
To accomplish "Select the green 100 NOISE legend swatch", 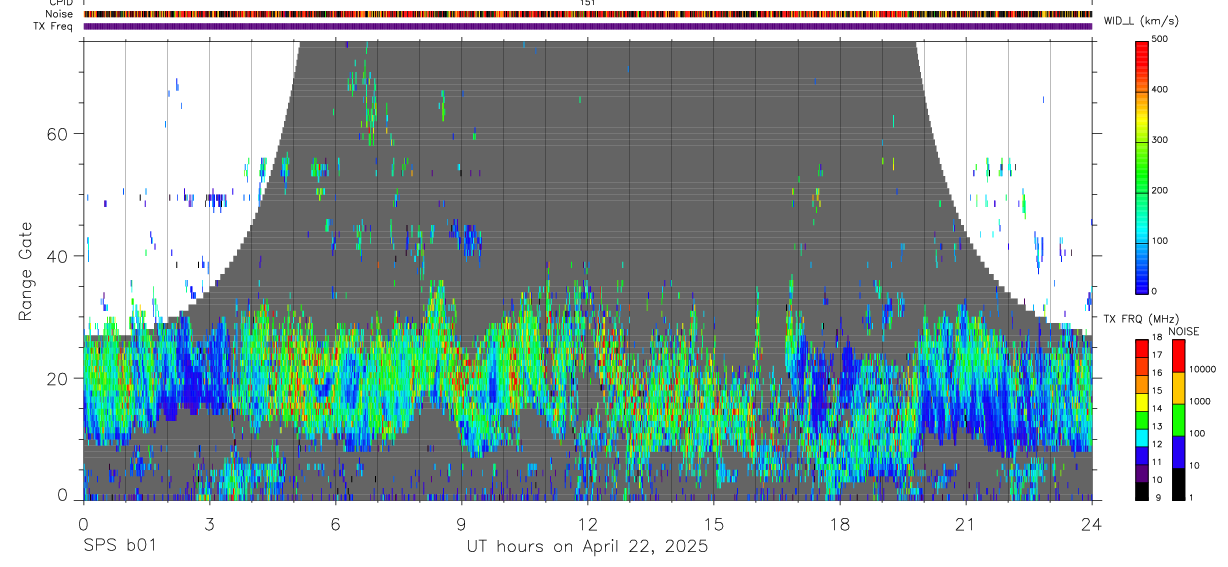I will click(1178, 420).
